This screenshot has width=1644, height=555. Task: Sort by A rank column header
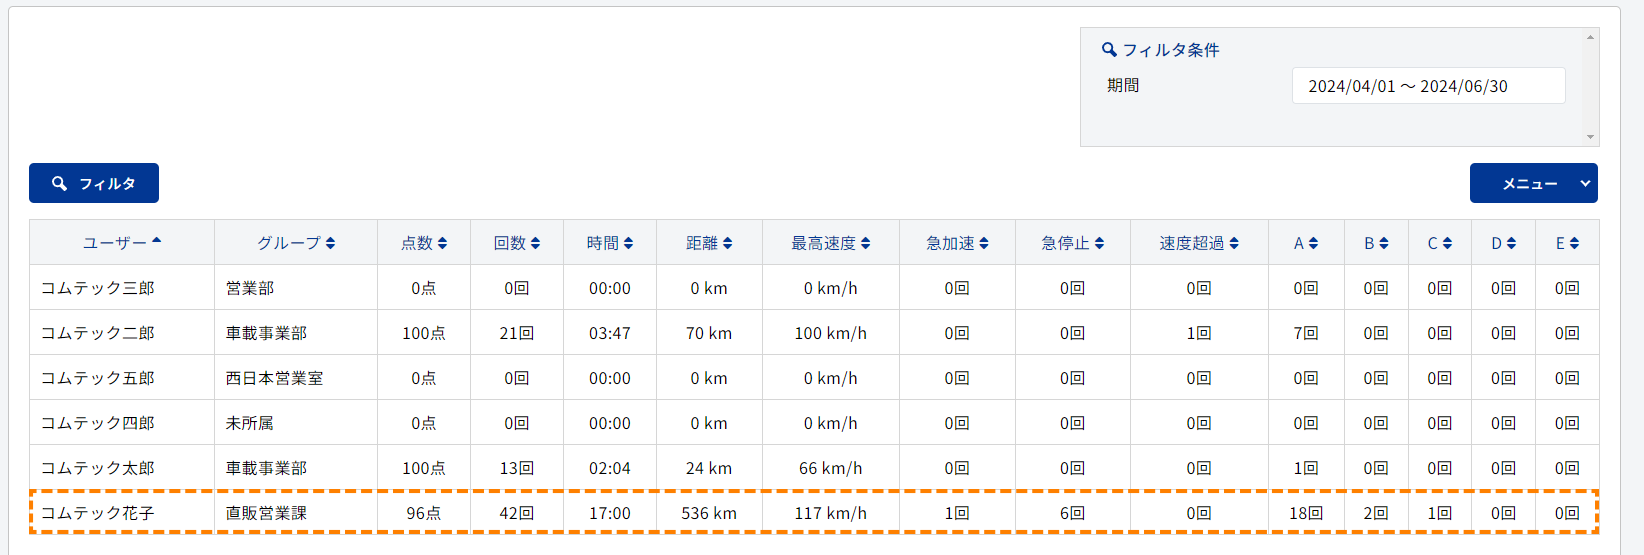point(1306,243)
